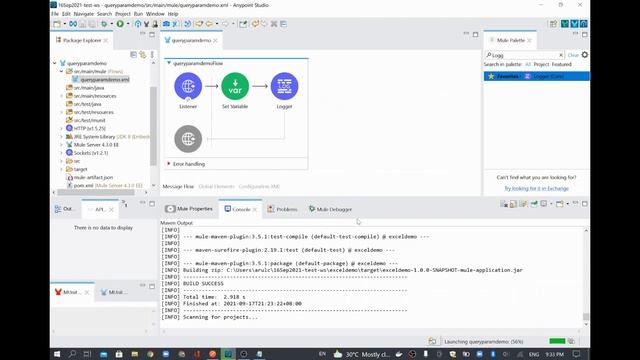Screen dimensions: 640x360
Task: Click the console scroll lock icon
Action: point(513,204)
